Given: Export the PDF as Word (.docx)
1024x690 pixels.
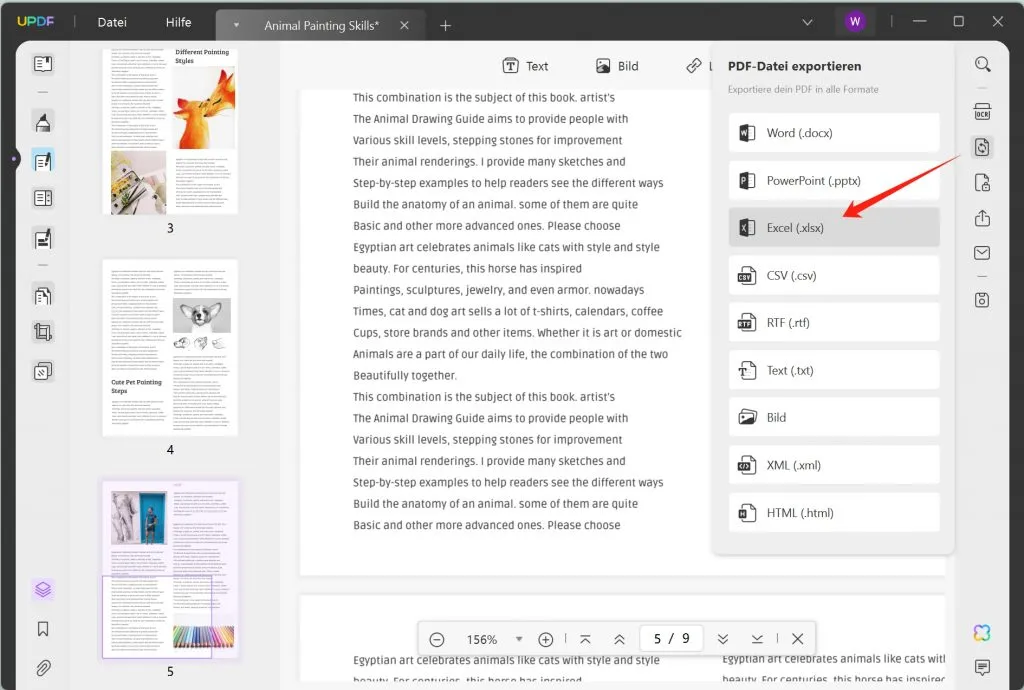Looking at the screenshot, I should (833, 132).
